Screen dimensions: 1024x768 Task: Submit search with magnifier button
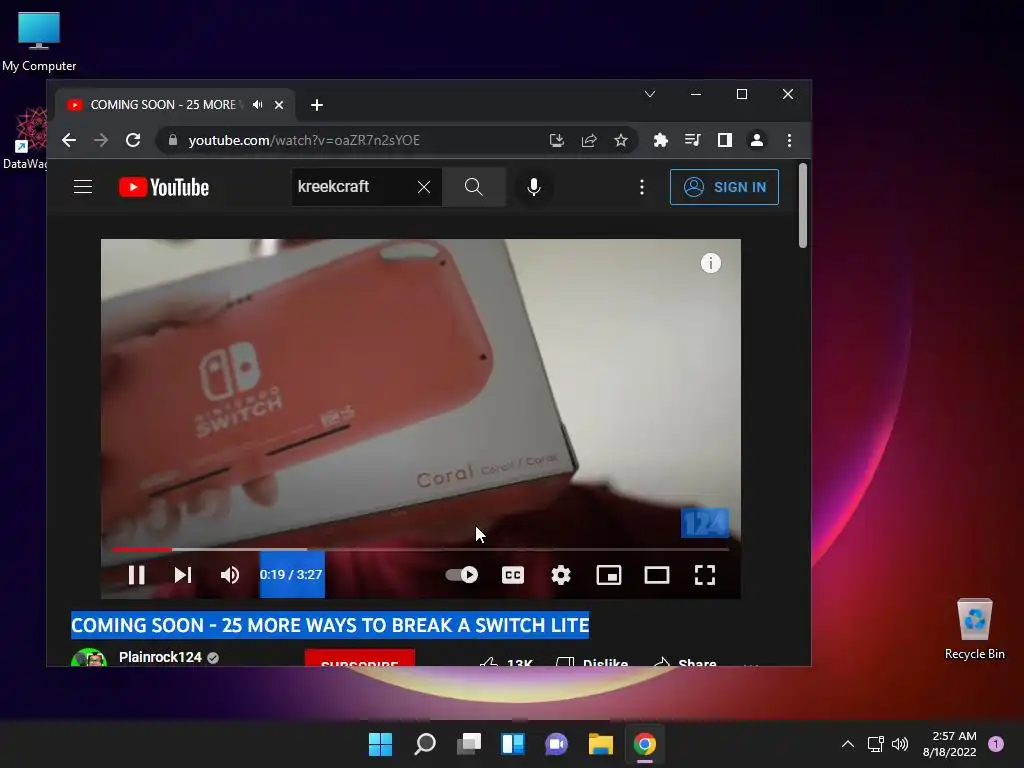(473, 187)
